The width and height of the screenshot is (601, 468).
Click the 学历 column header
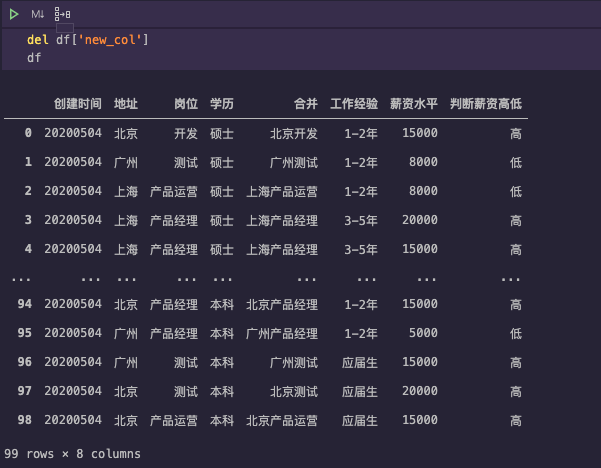(x=222, y=104)
